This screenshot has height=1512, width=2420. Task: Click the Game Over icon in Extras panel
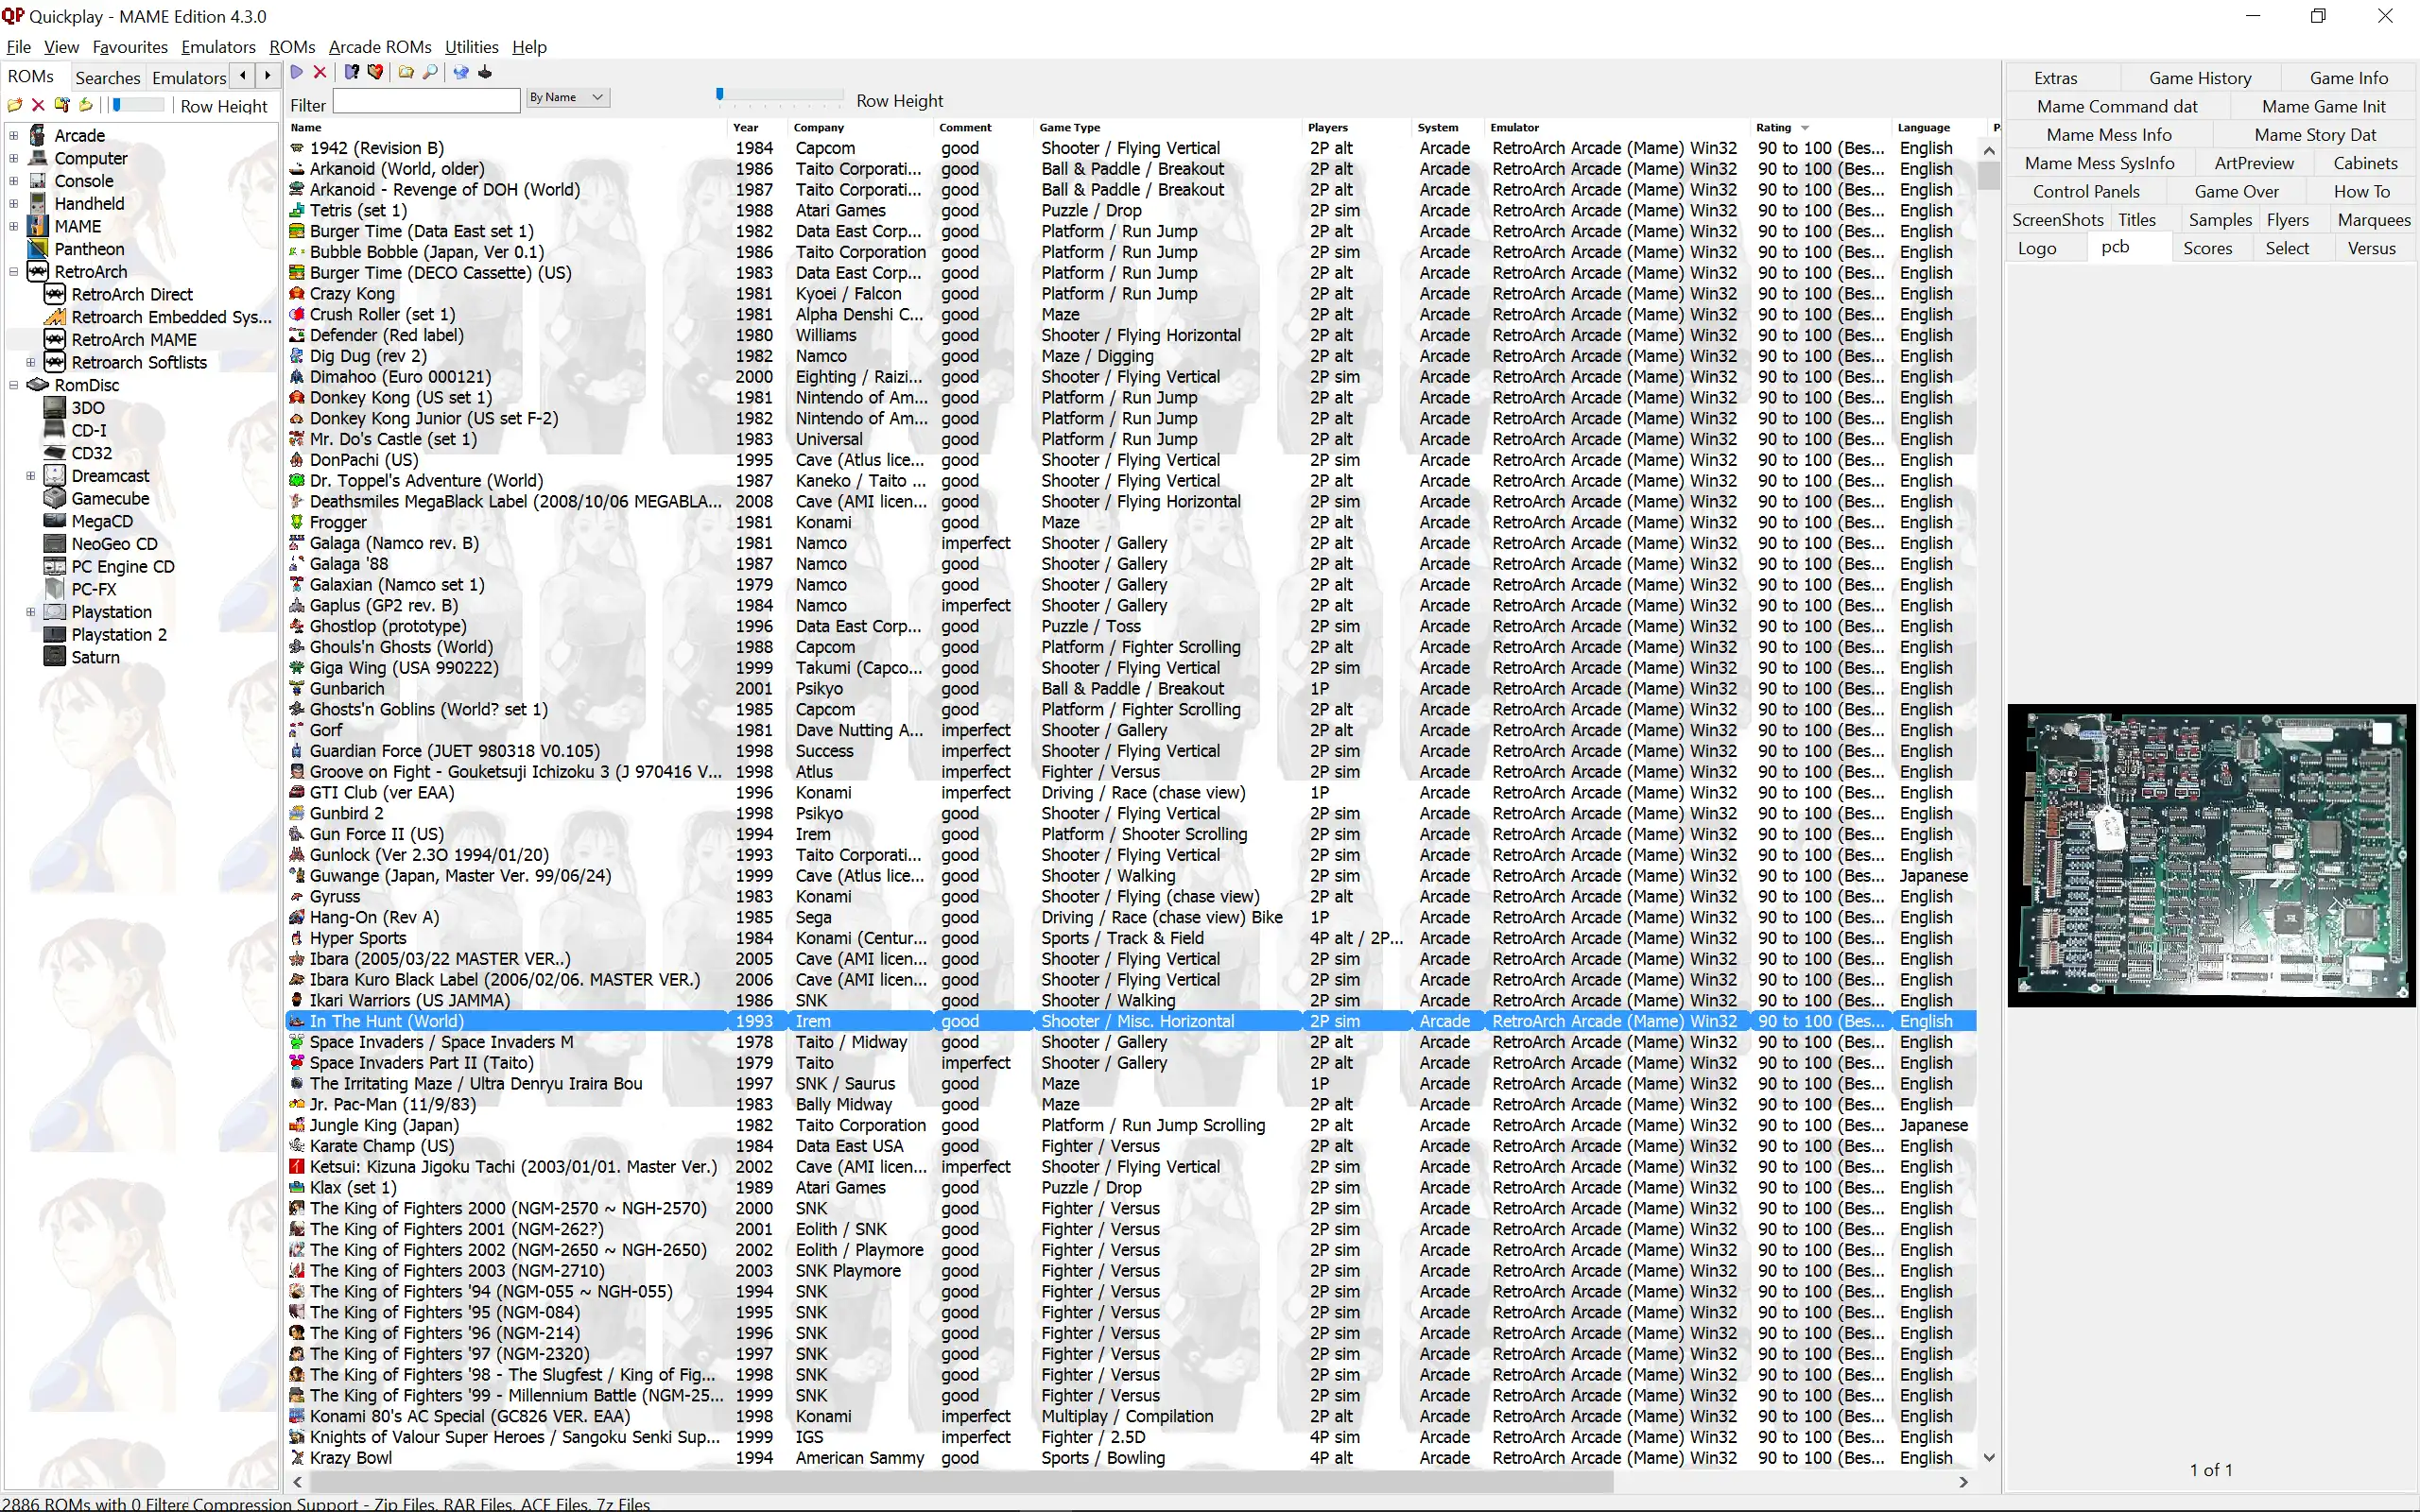tap(2237, 190)
